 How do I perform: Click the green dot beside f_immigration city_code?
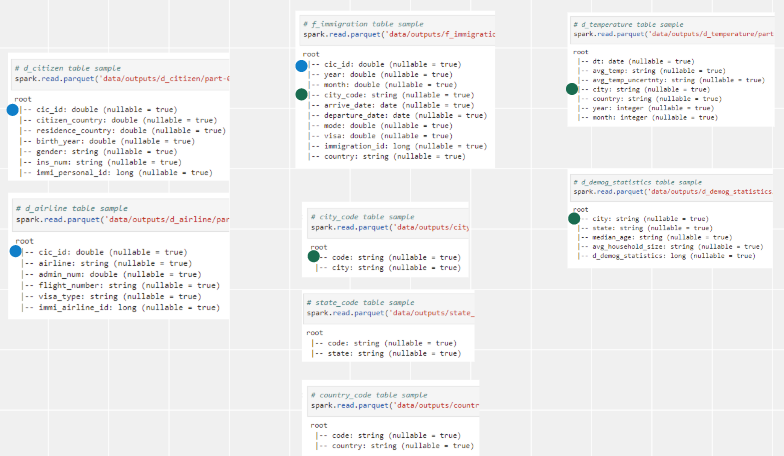302,94
